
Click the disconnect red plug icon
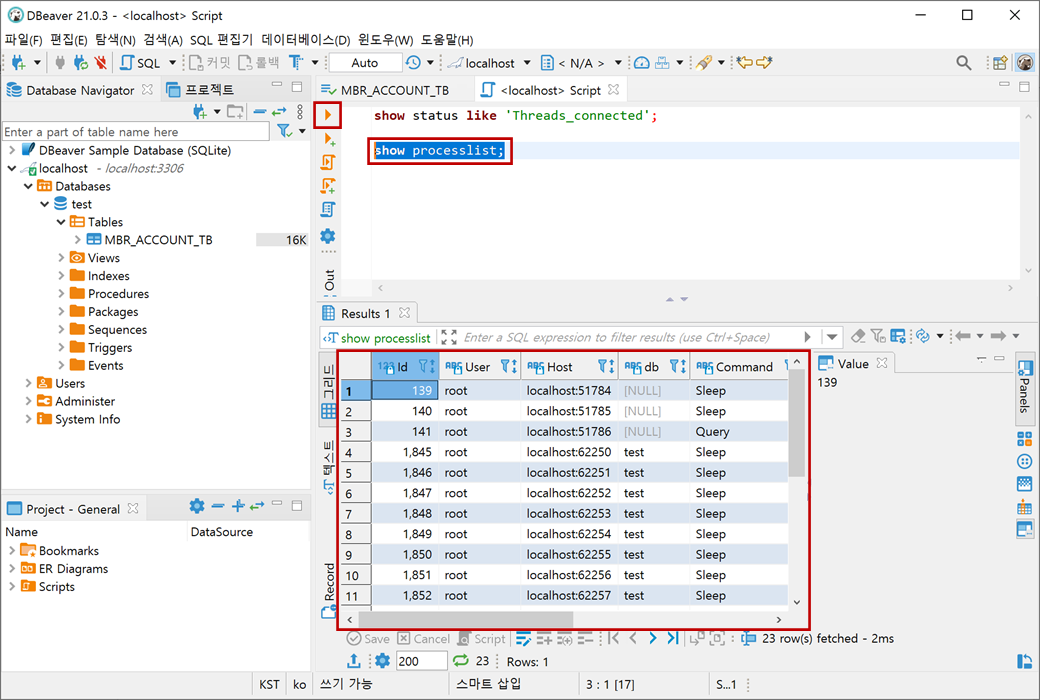coord(100,63)
